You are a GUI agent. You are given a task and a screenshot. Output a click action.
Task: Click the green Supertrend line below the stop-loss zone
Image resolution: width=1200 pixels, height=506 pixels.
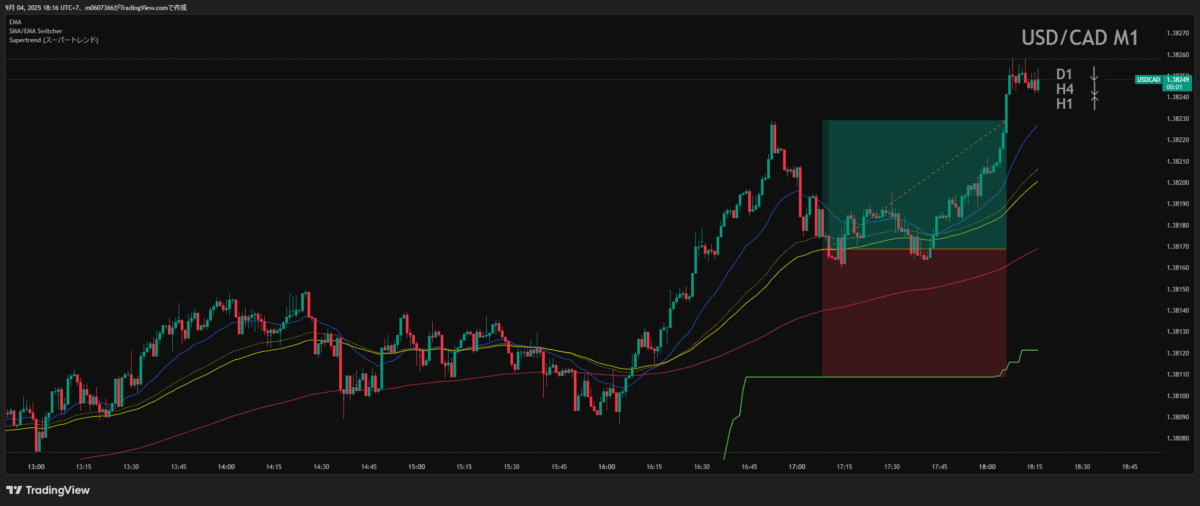tap(870, 377)
